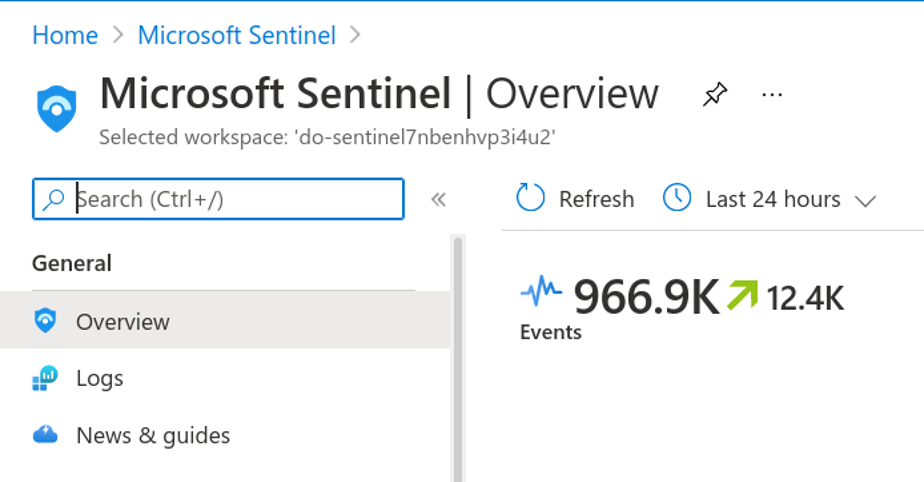
Task: Go to Home via the breadcrumb
Action: tap(65, 36)
